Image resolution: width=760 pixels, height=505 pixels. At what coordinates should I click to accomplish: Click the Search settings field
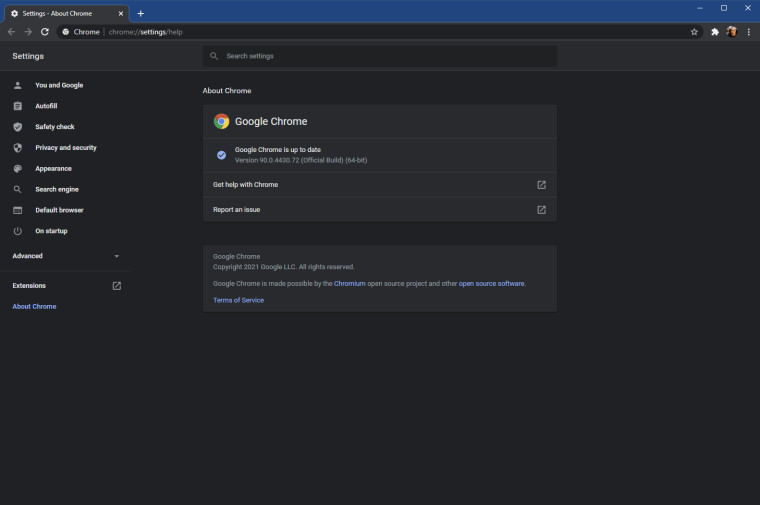(380, 56)
